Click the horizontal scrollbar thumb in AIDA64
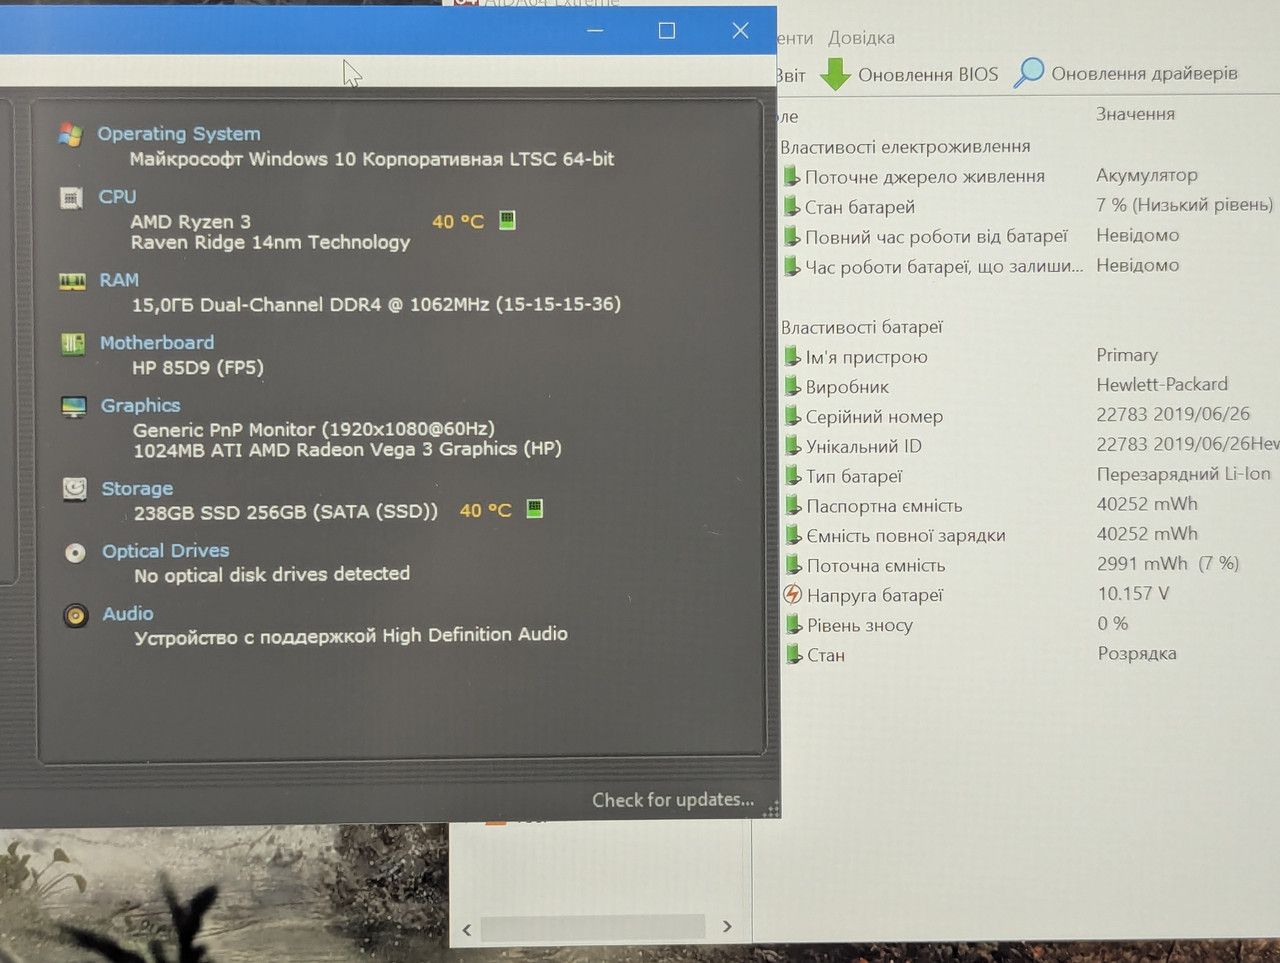 [x=593, y=928]
